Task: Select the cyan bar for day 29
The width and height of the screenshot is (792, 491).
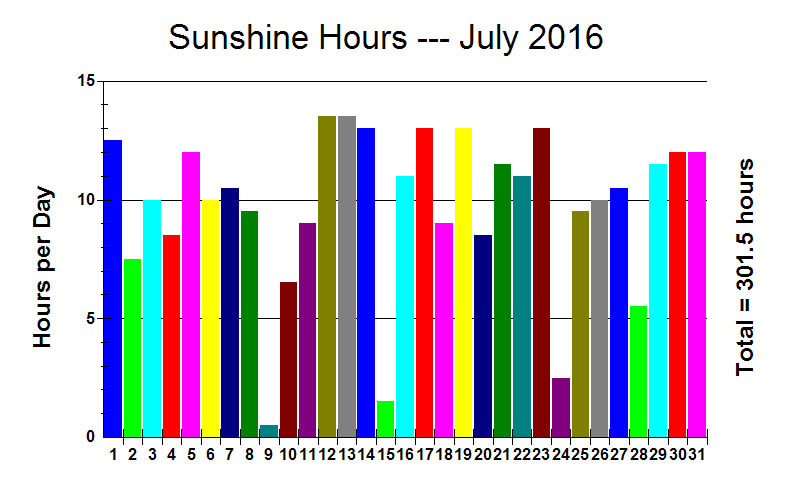Action: [x=658, y=301]
